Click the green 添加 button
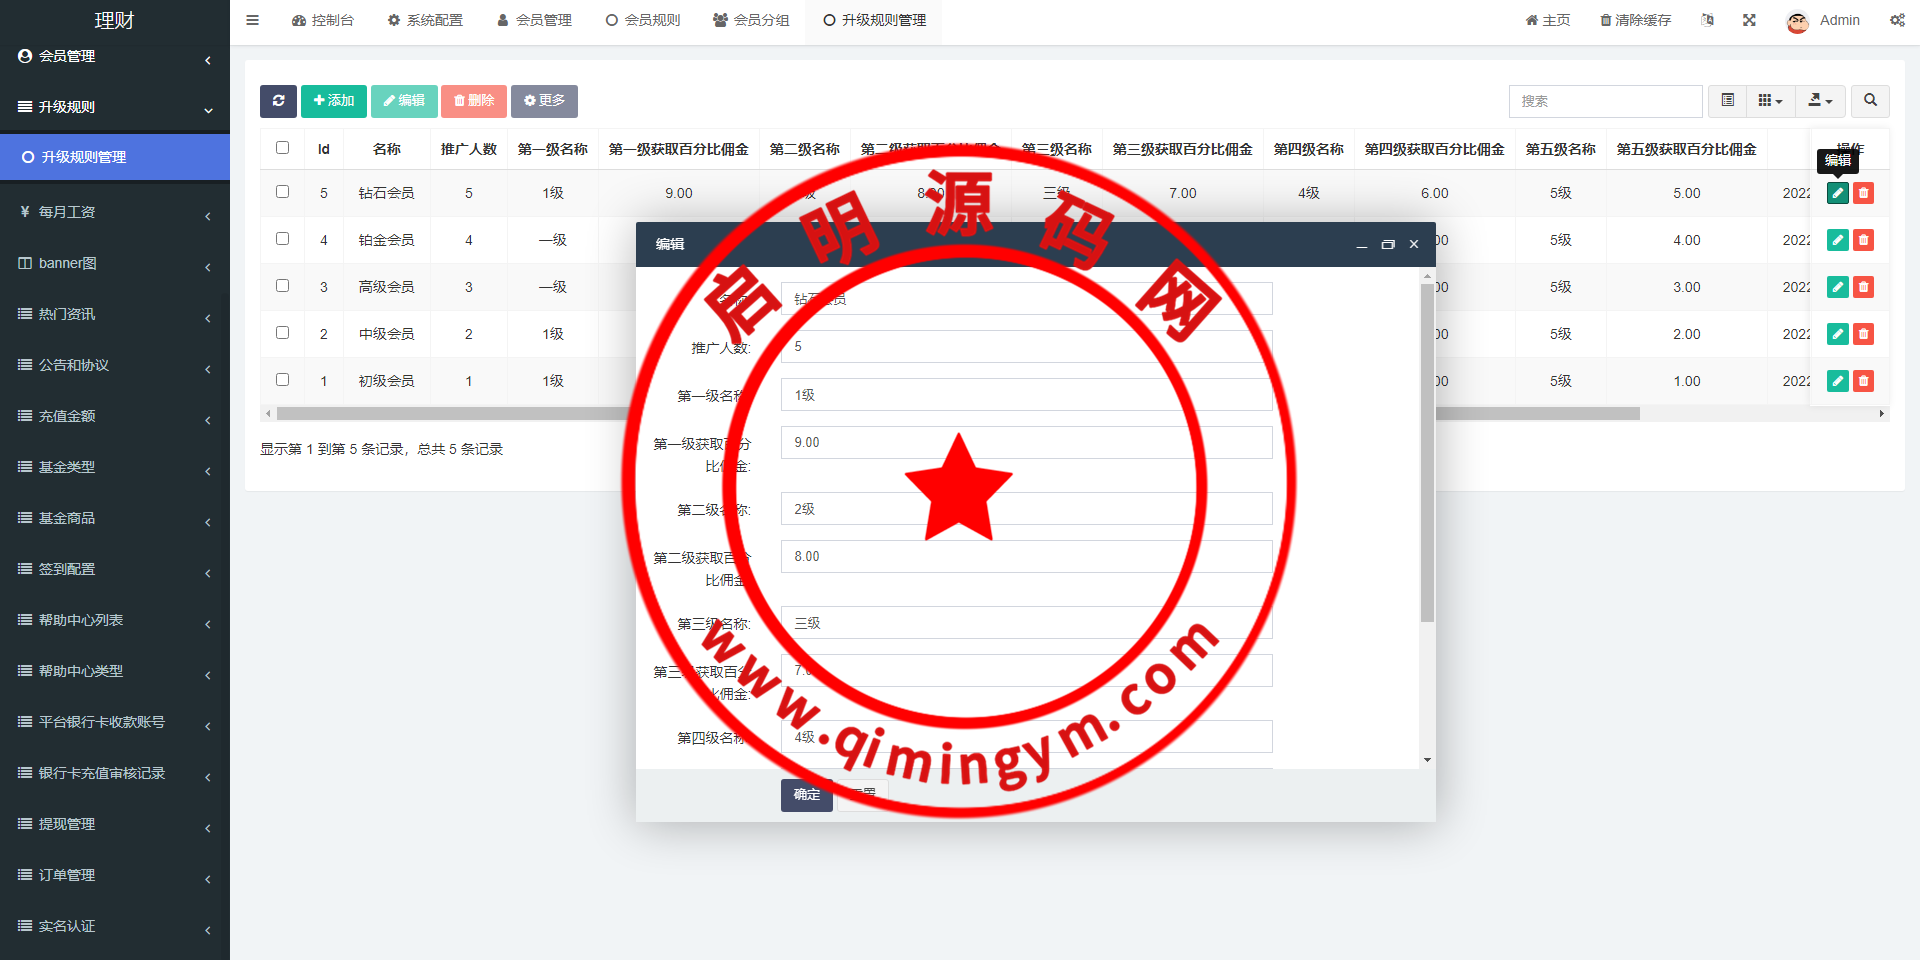1920x960 pixels. pyautogui.click(x=334, y=101)
